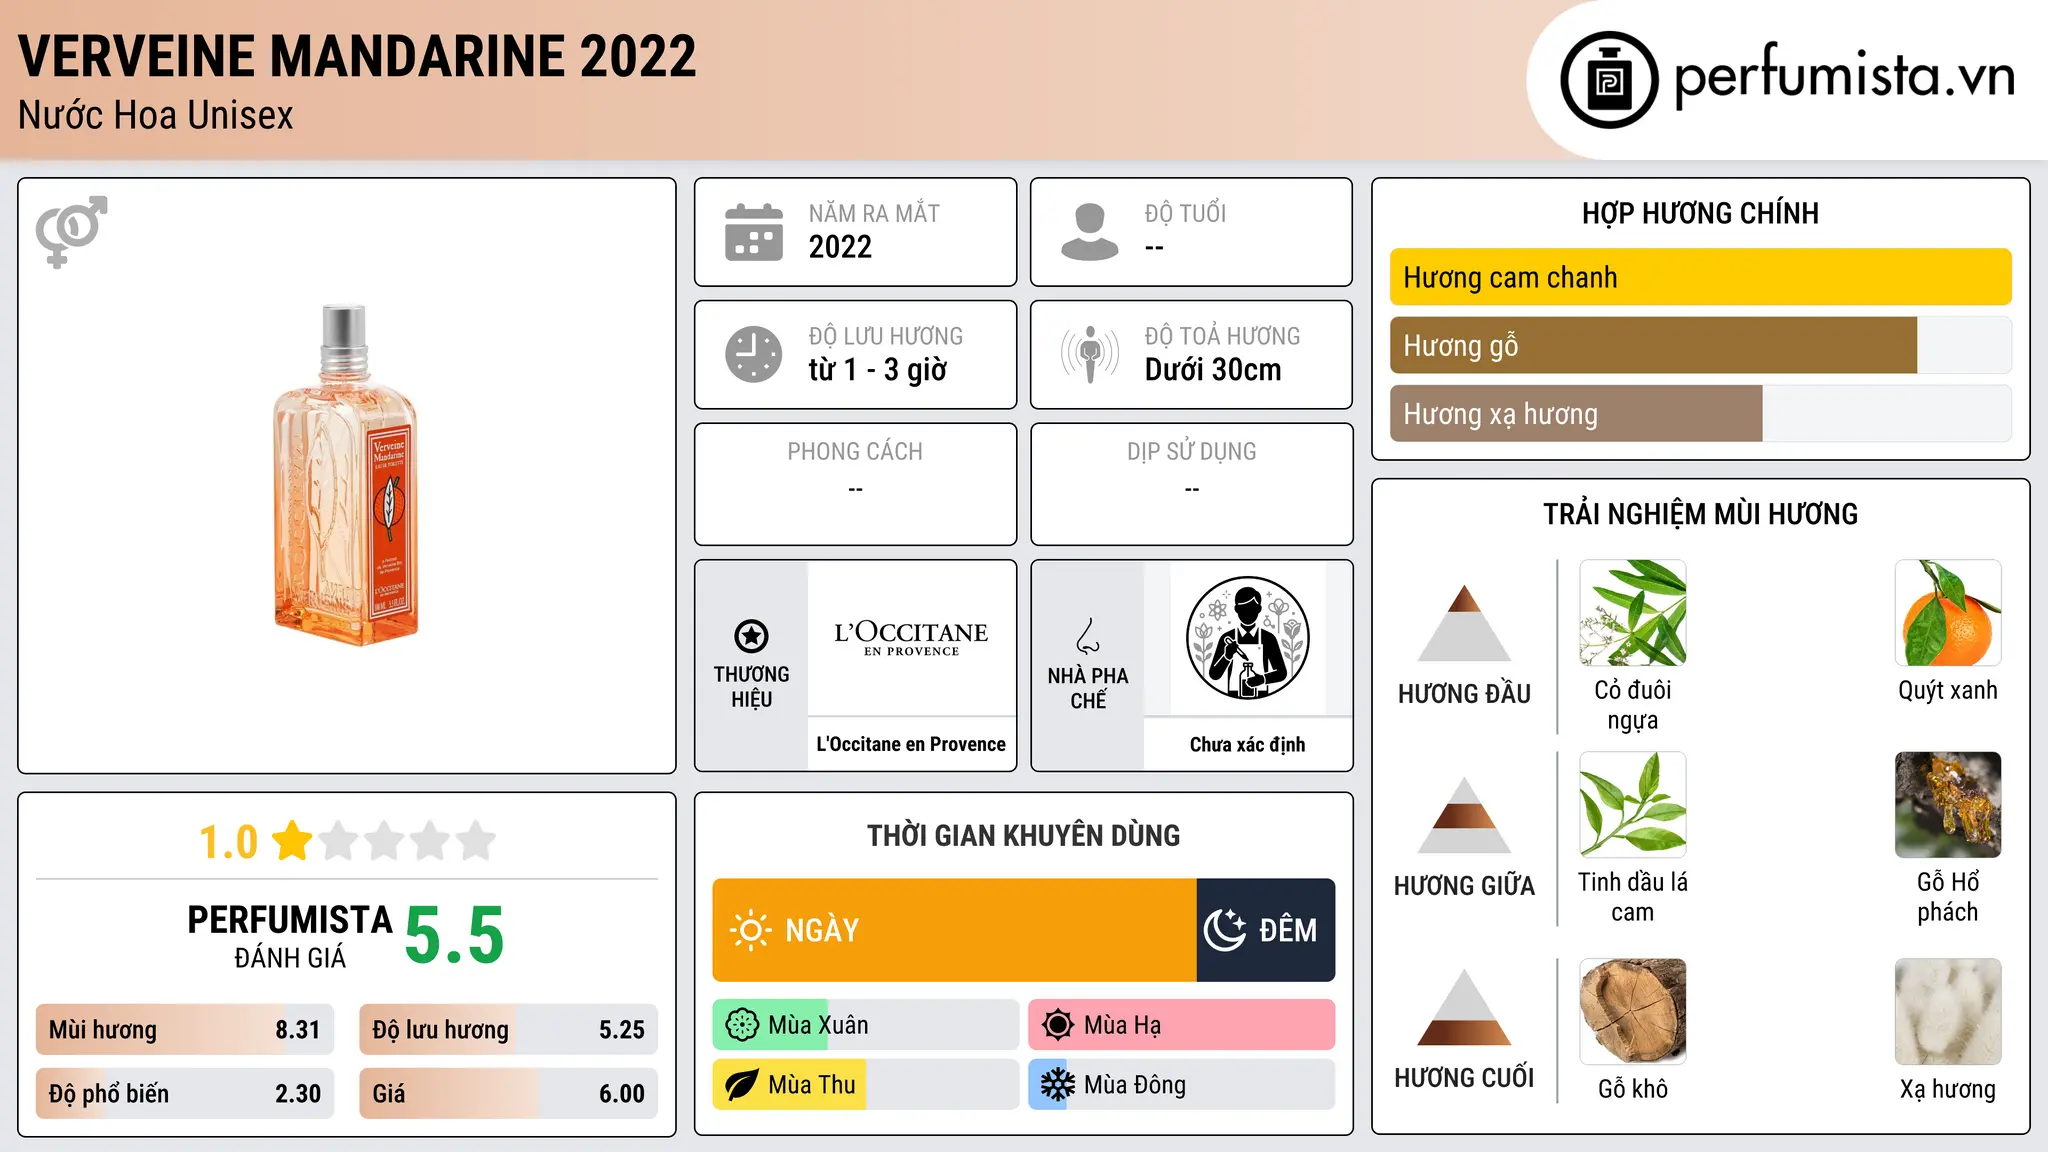This screenshot has width=2048, height=1152.
Task: Click the PERFUMISTA ĐÁNH GIÁ label
Action: pos(290,936)
